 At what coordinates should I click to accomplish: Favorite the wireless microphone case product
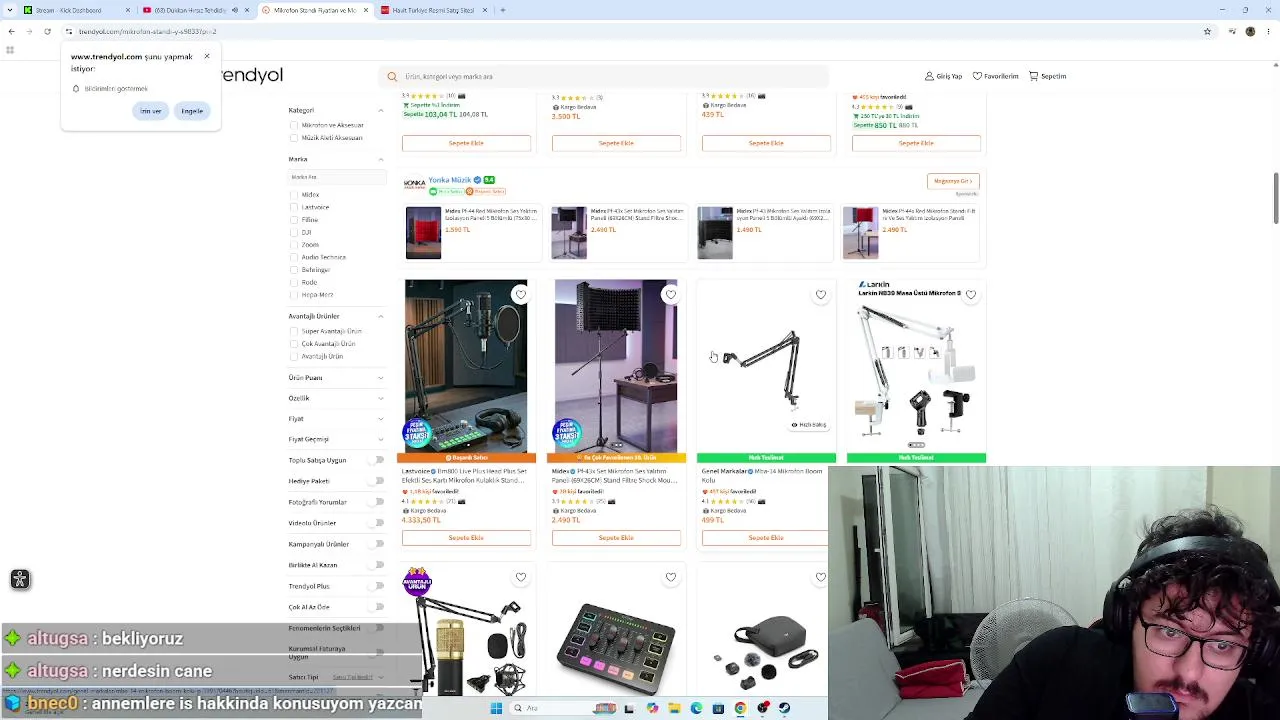pyautogui.click(x=820, y=577)
